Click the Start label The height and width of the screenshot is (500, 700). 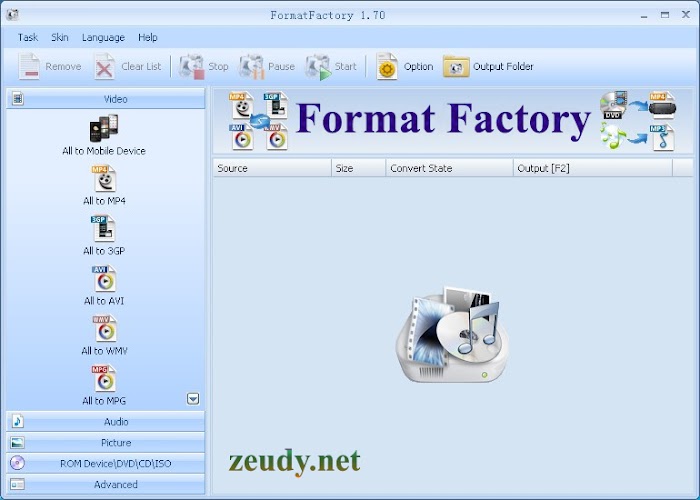[346, 67]
